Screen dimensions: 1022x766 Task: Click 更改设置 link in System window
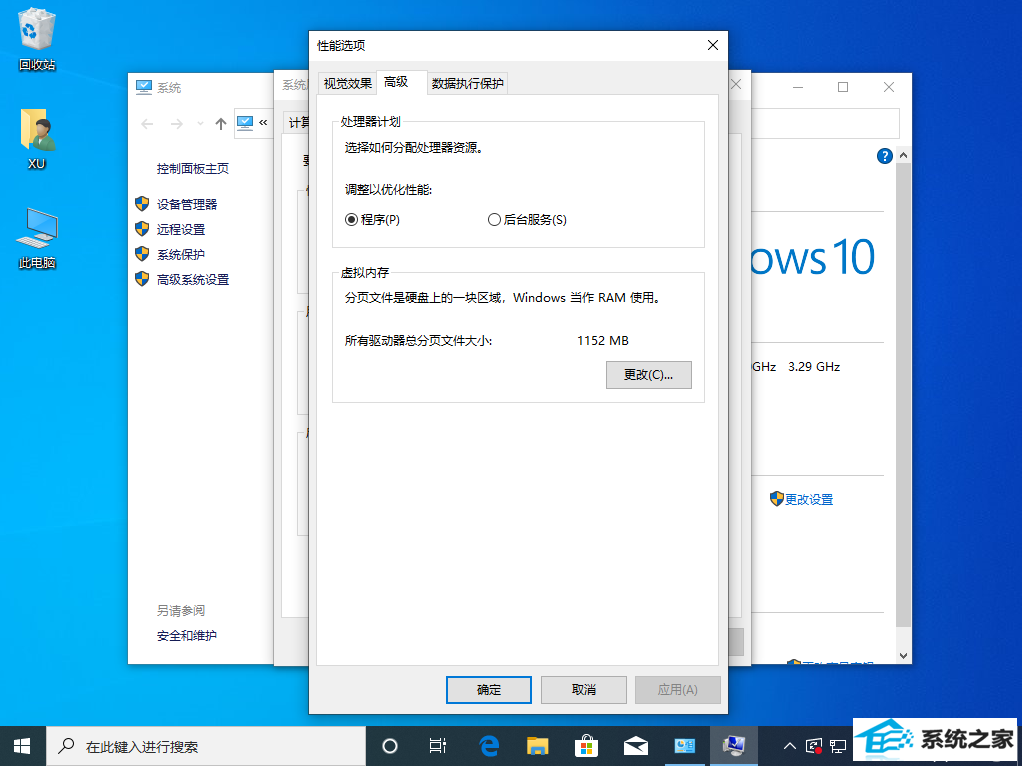(809, 499)
